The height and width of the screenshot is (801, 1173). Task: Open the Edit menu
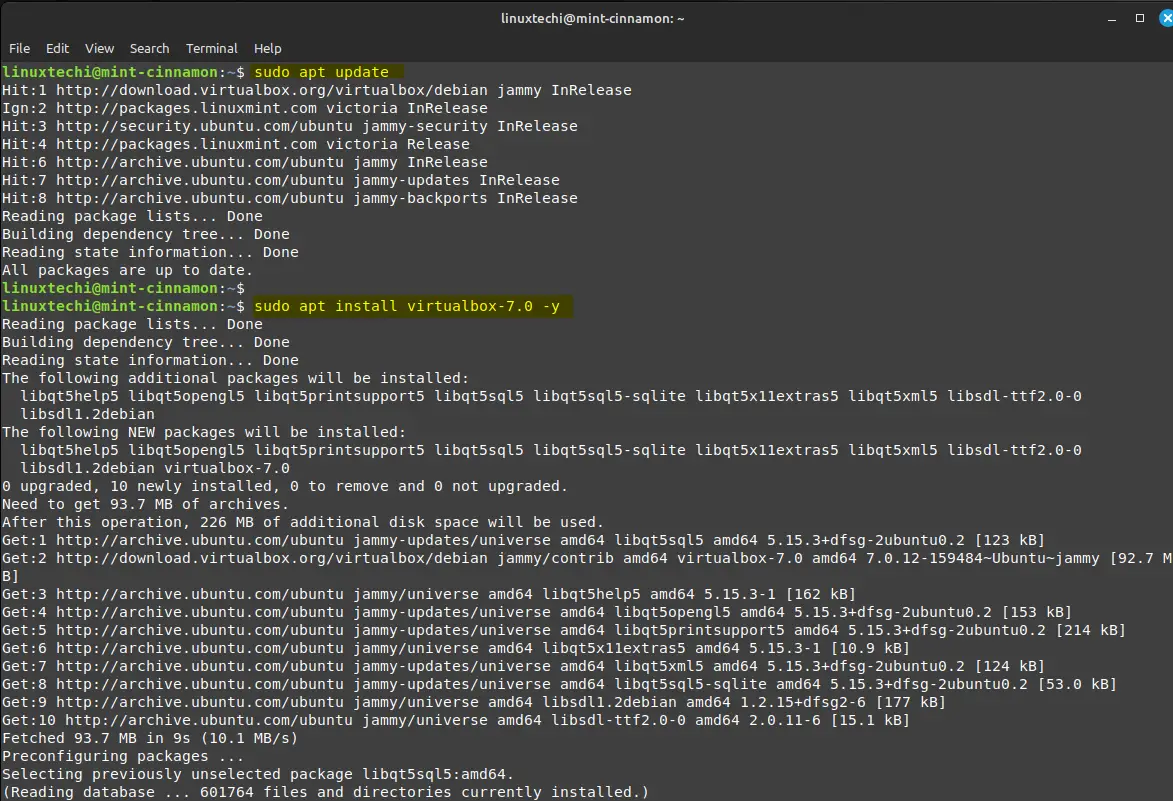pyautogui.click(x=58, y=49)
